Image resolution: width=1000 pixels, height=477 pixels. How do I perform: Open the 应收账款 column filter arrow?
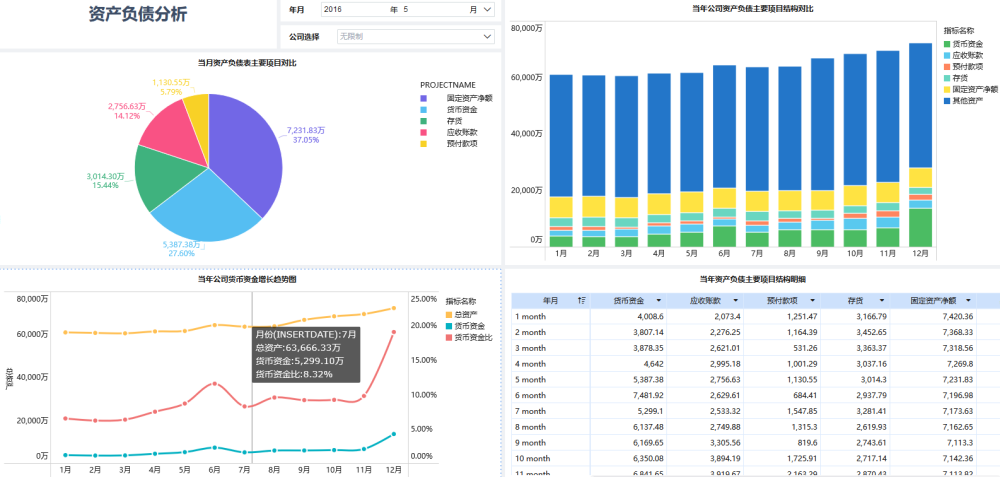737,300
